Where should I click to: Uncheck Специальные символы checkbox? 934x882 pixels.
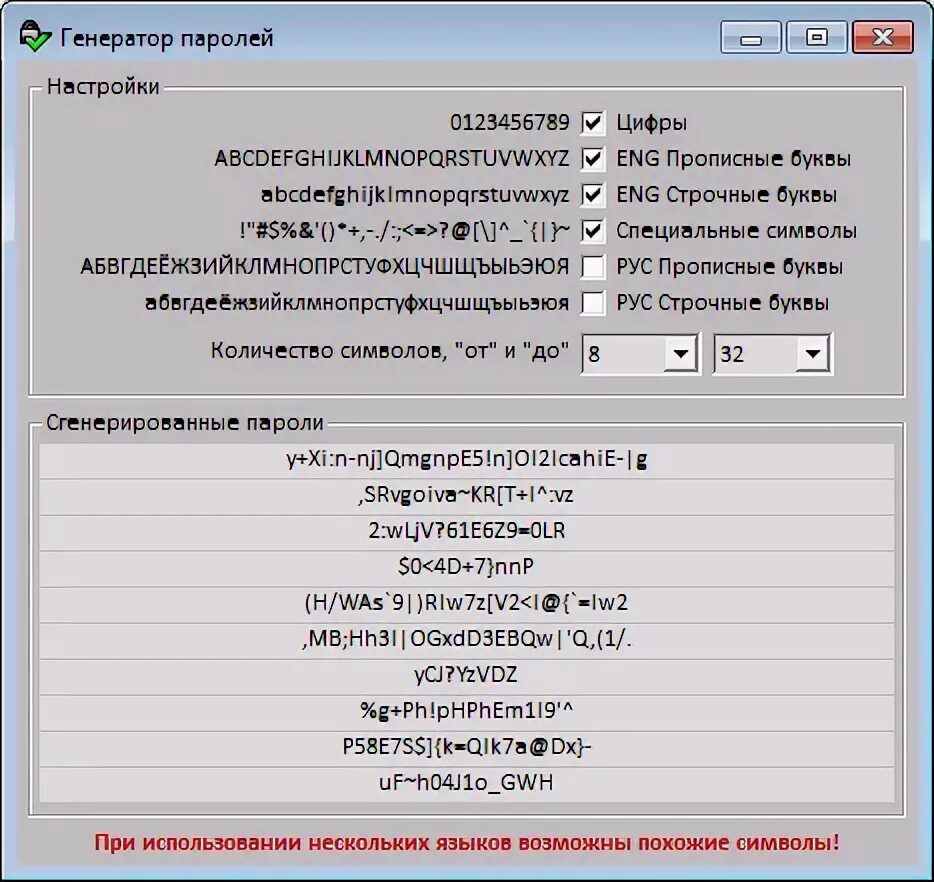tap(593, 230)
